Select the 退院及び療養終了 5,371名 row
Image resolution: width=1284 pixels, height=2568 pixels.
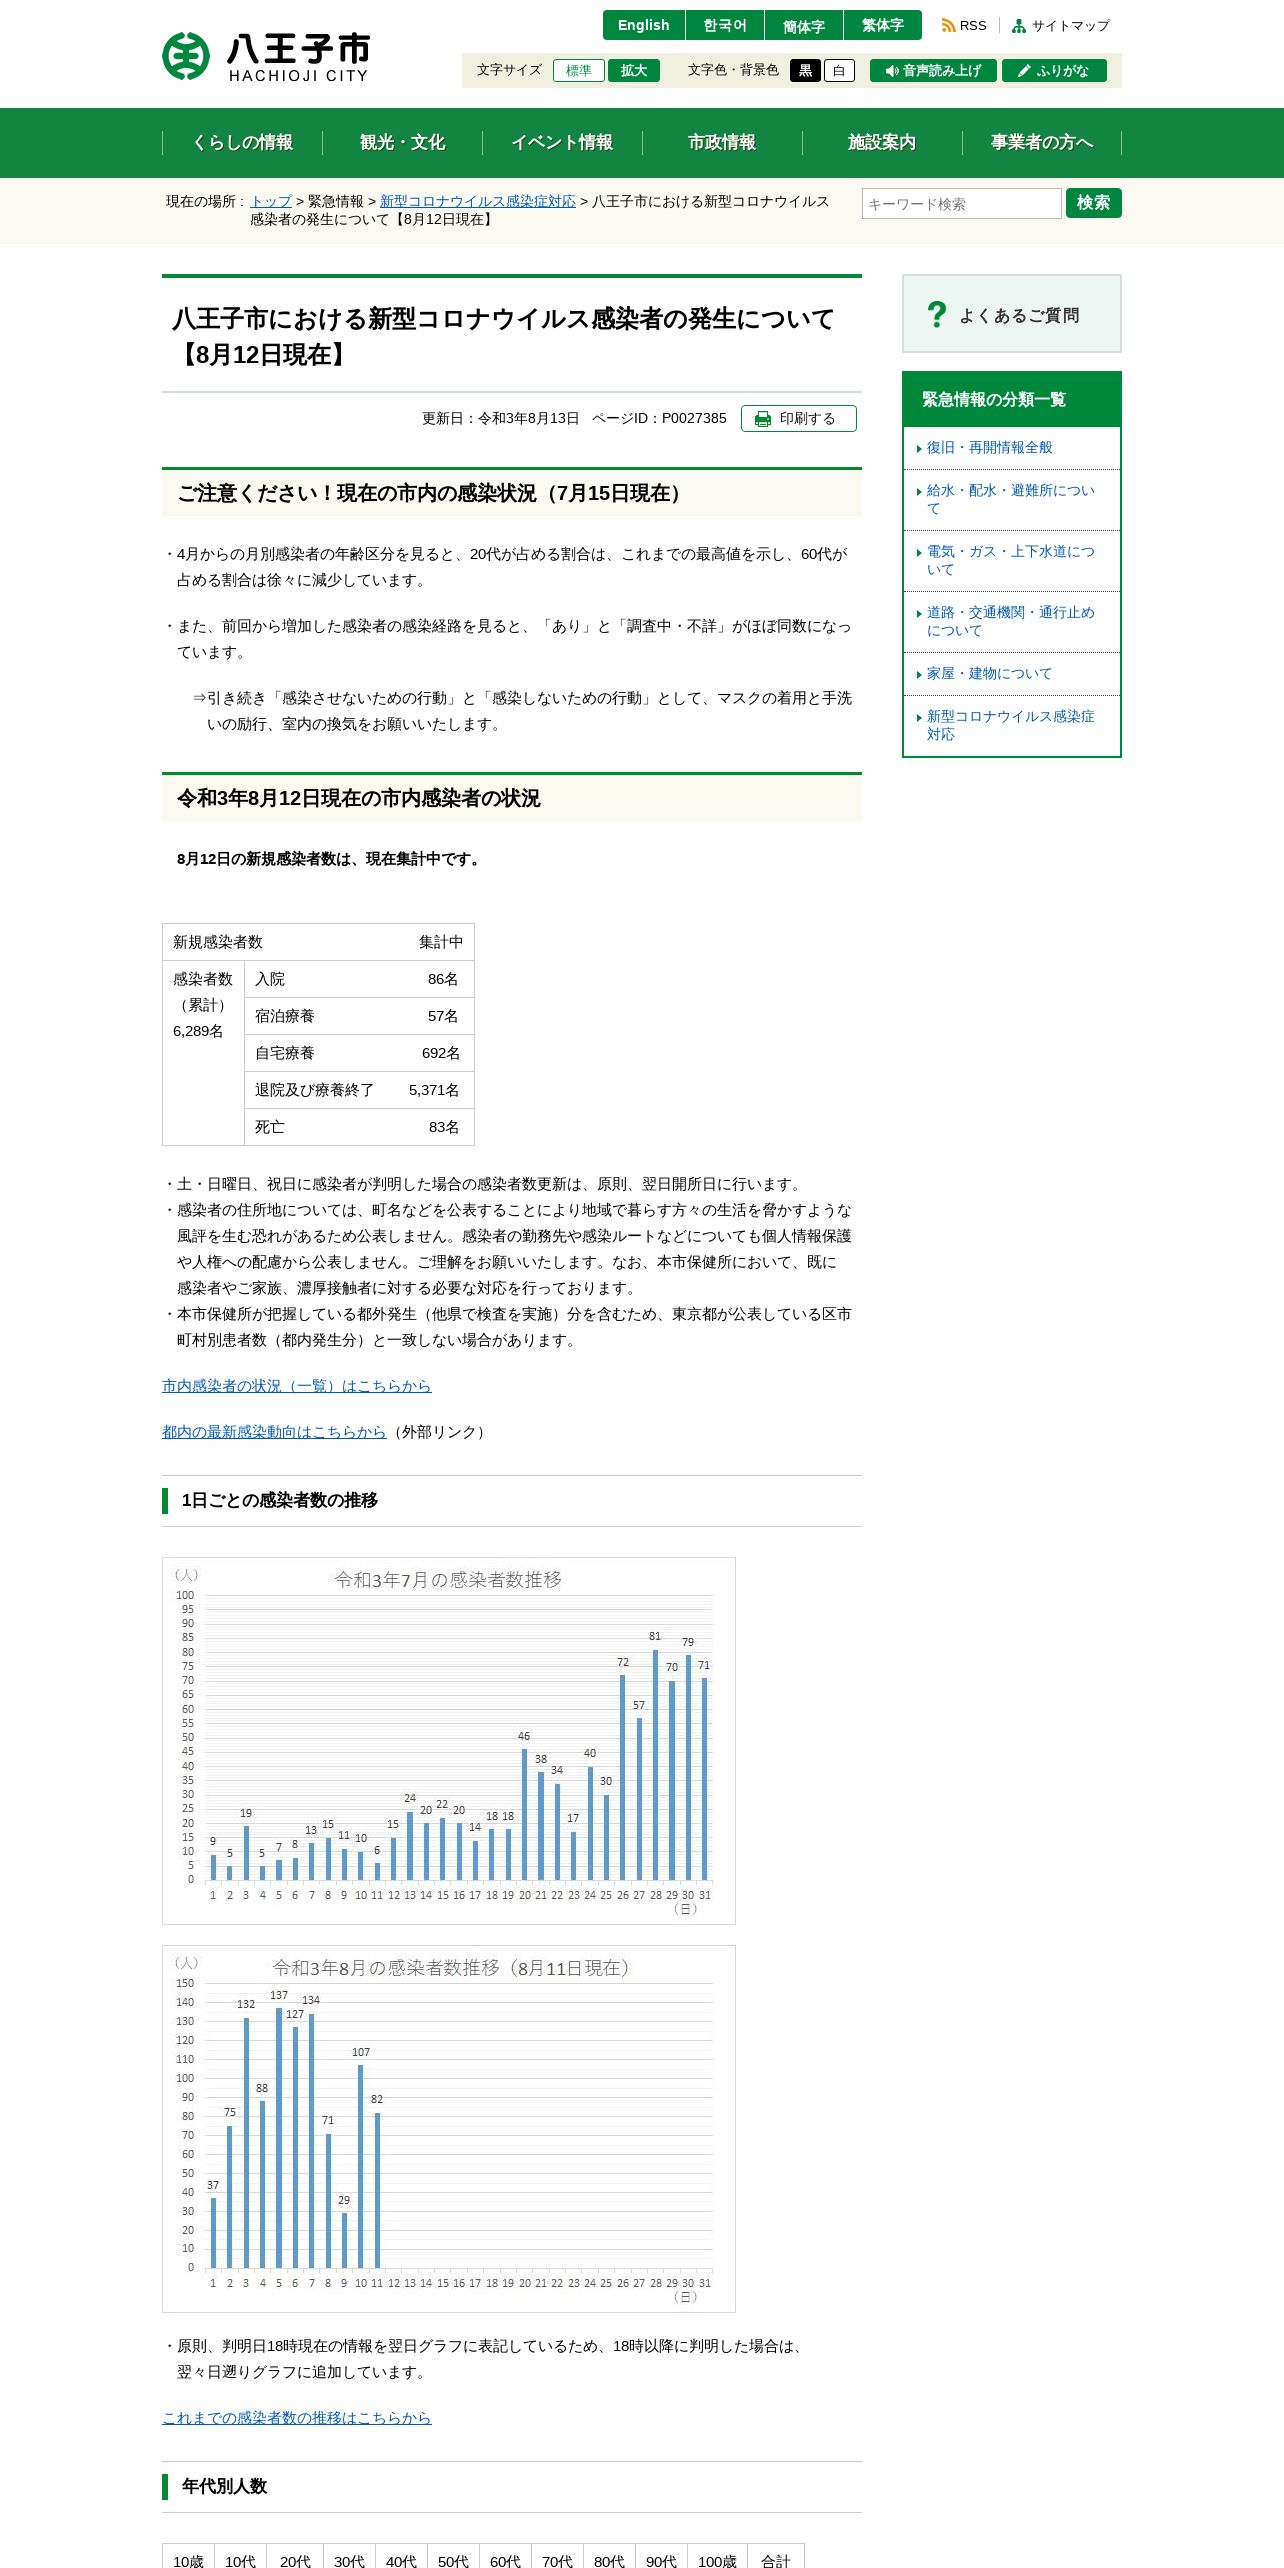359,1090
